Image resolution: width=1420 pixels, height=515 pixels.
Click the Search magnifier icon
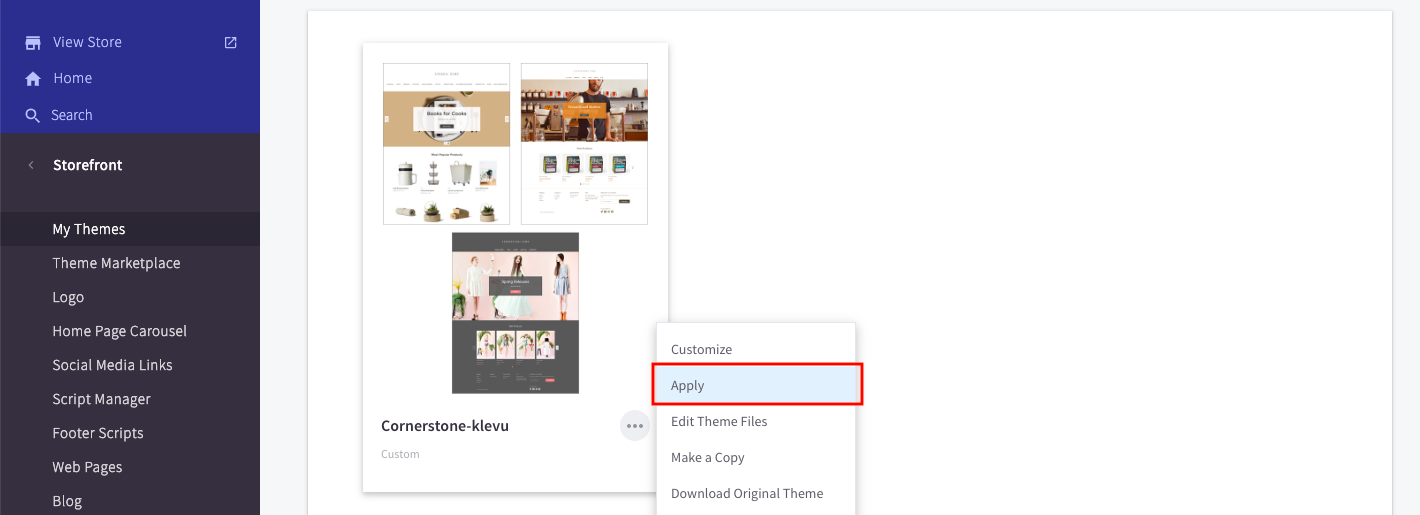[x=33, y=115]
